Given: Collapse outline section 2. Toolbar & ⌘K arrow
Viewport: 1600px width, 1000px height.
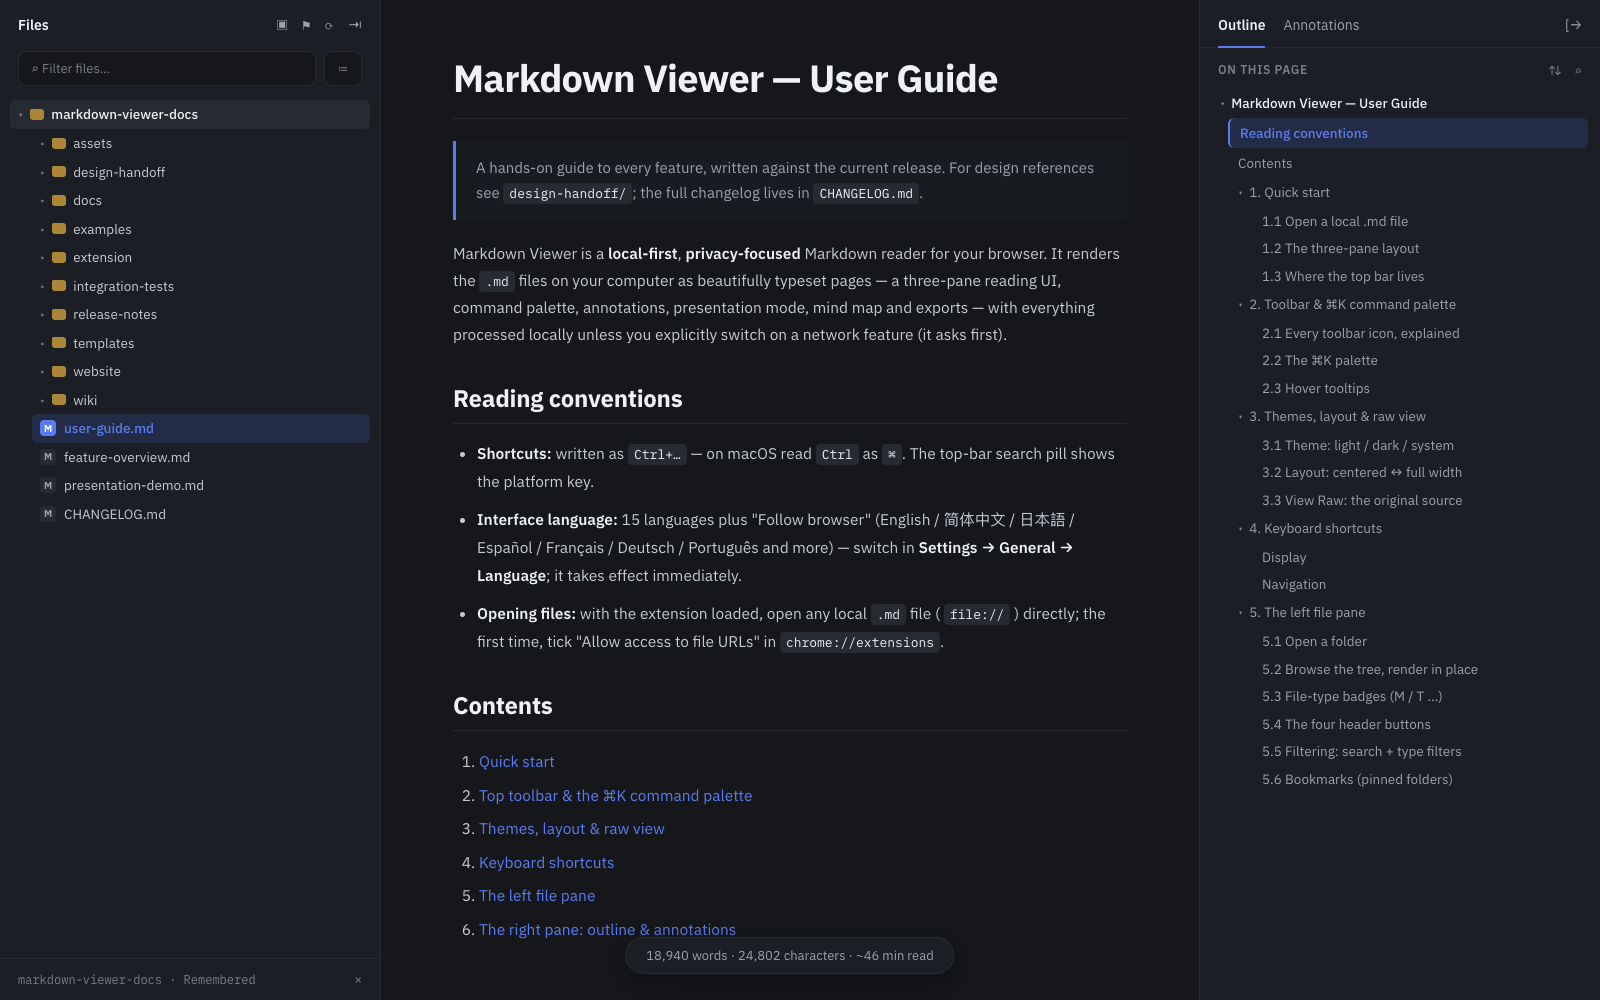Looking at the screenshot, I should tap(1240, 305).
